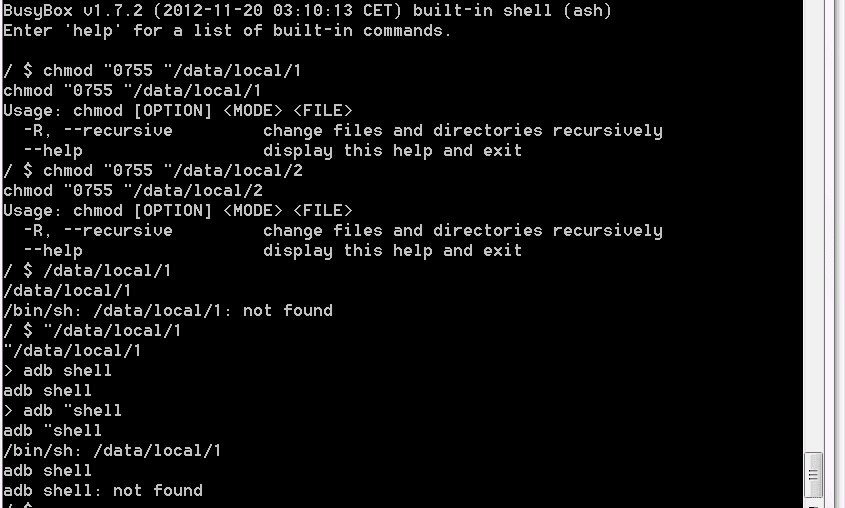Click the empty scrollbar track above the thumb

[813, 226]
